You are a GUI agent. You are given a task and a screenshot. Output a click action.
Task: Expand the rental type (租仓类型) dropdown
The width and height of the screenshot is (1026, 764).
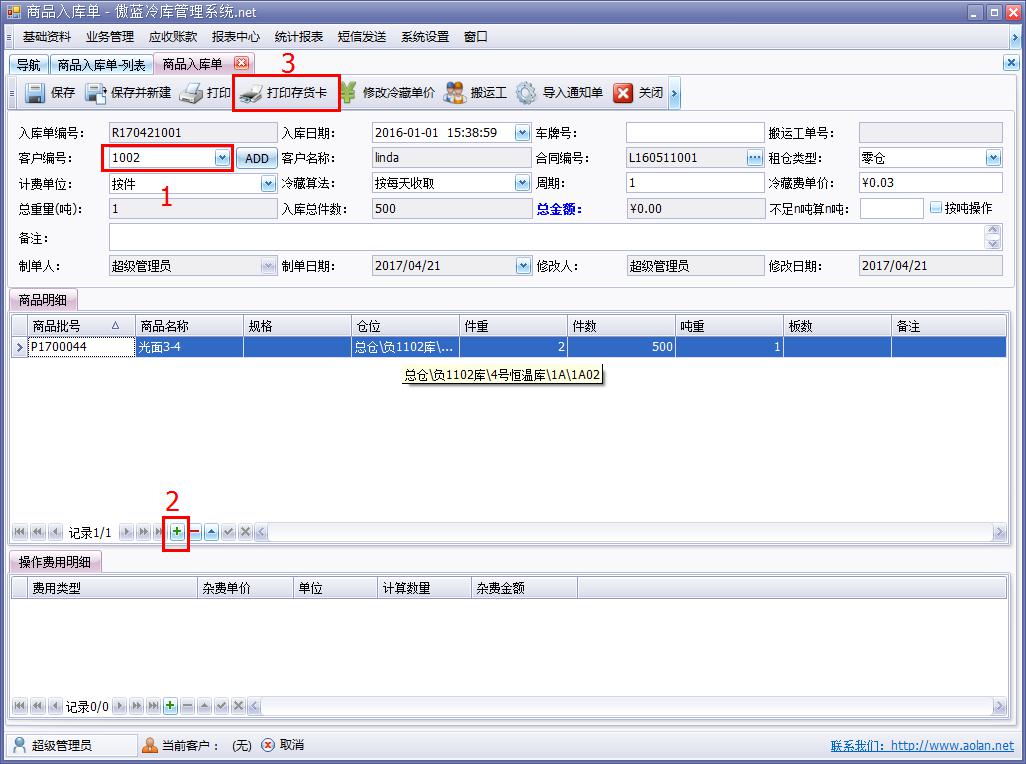coord(993,158)
